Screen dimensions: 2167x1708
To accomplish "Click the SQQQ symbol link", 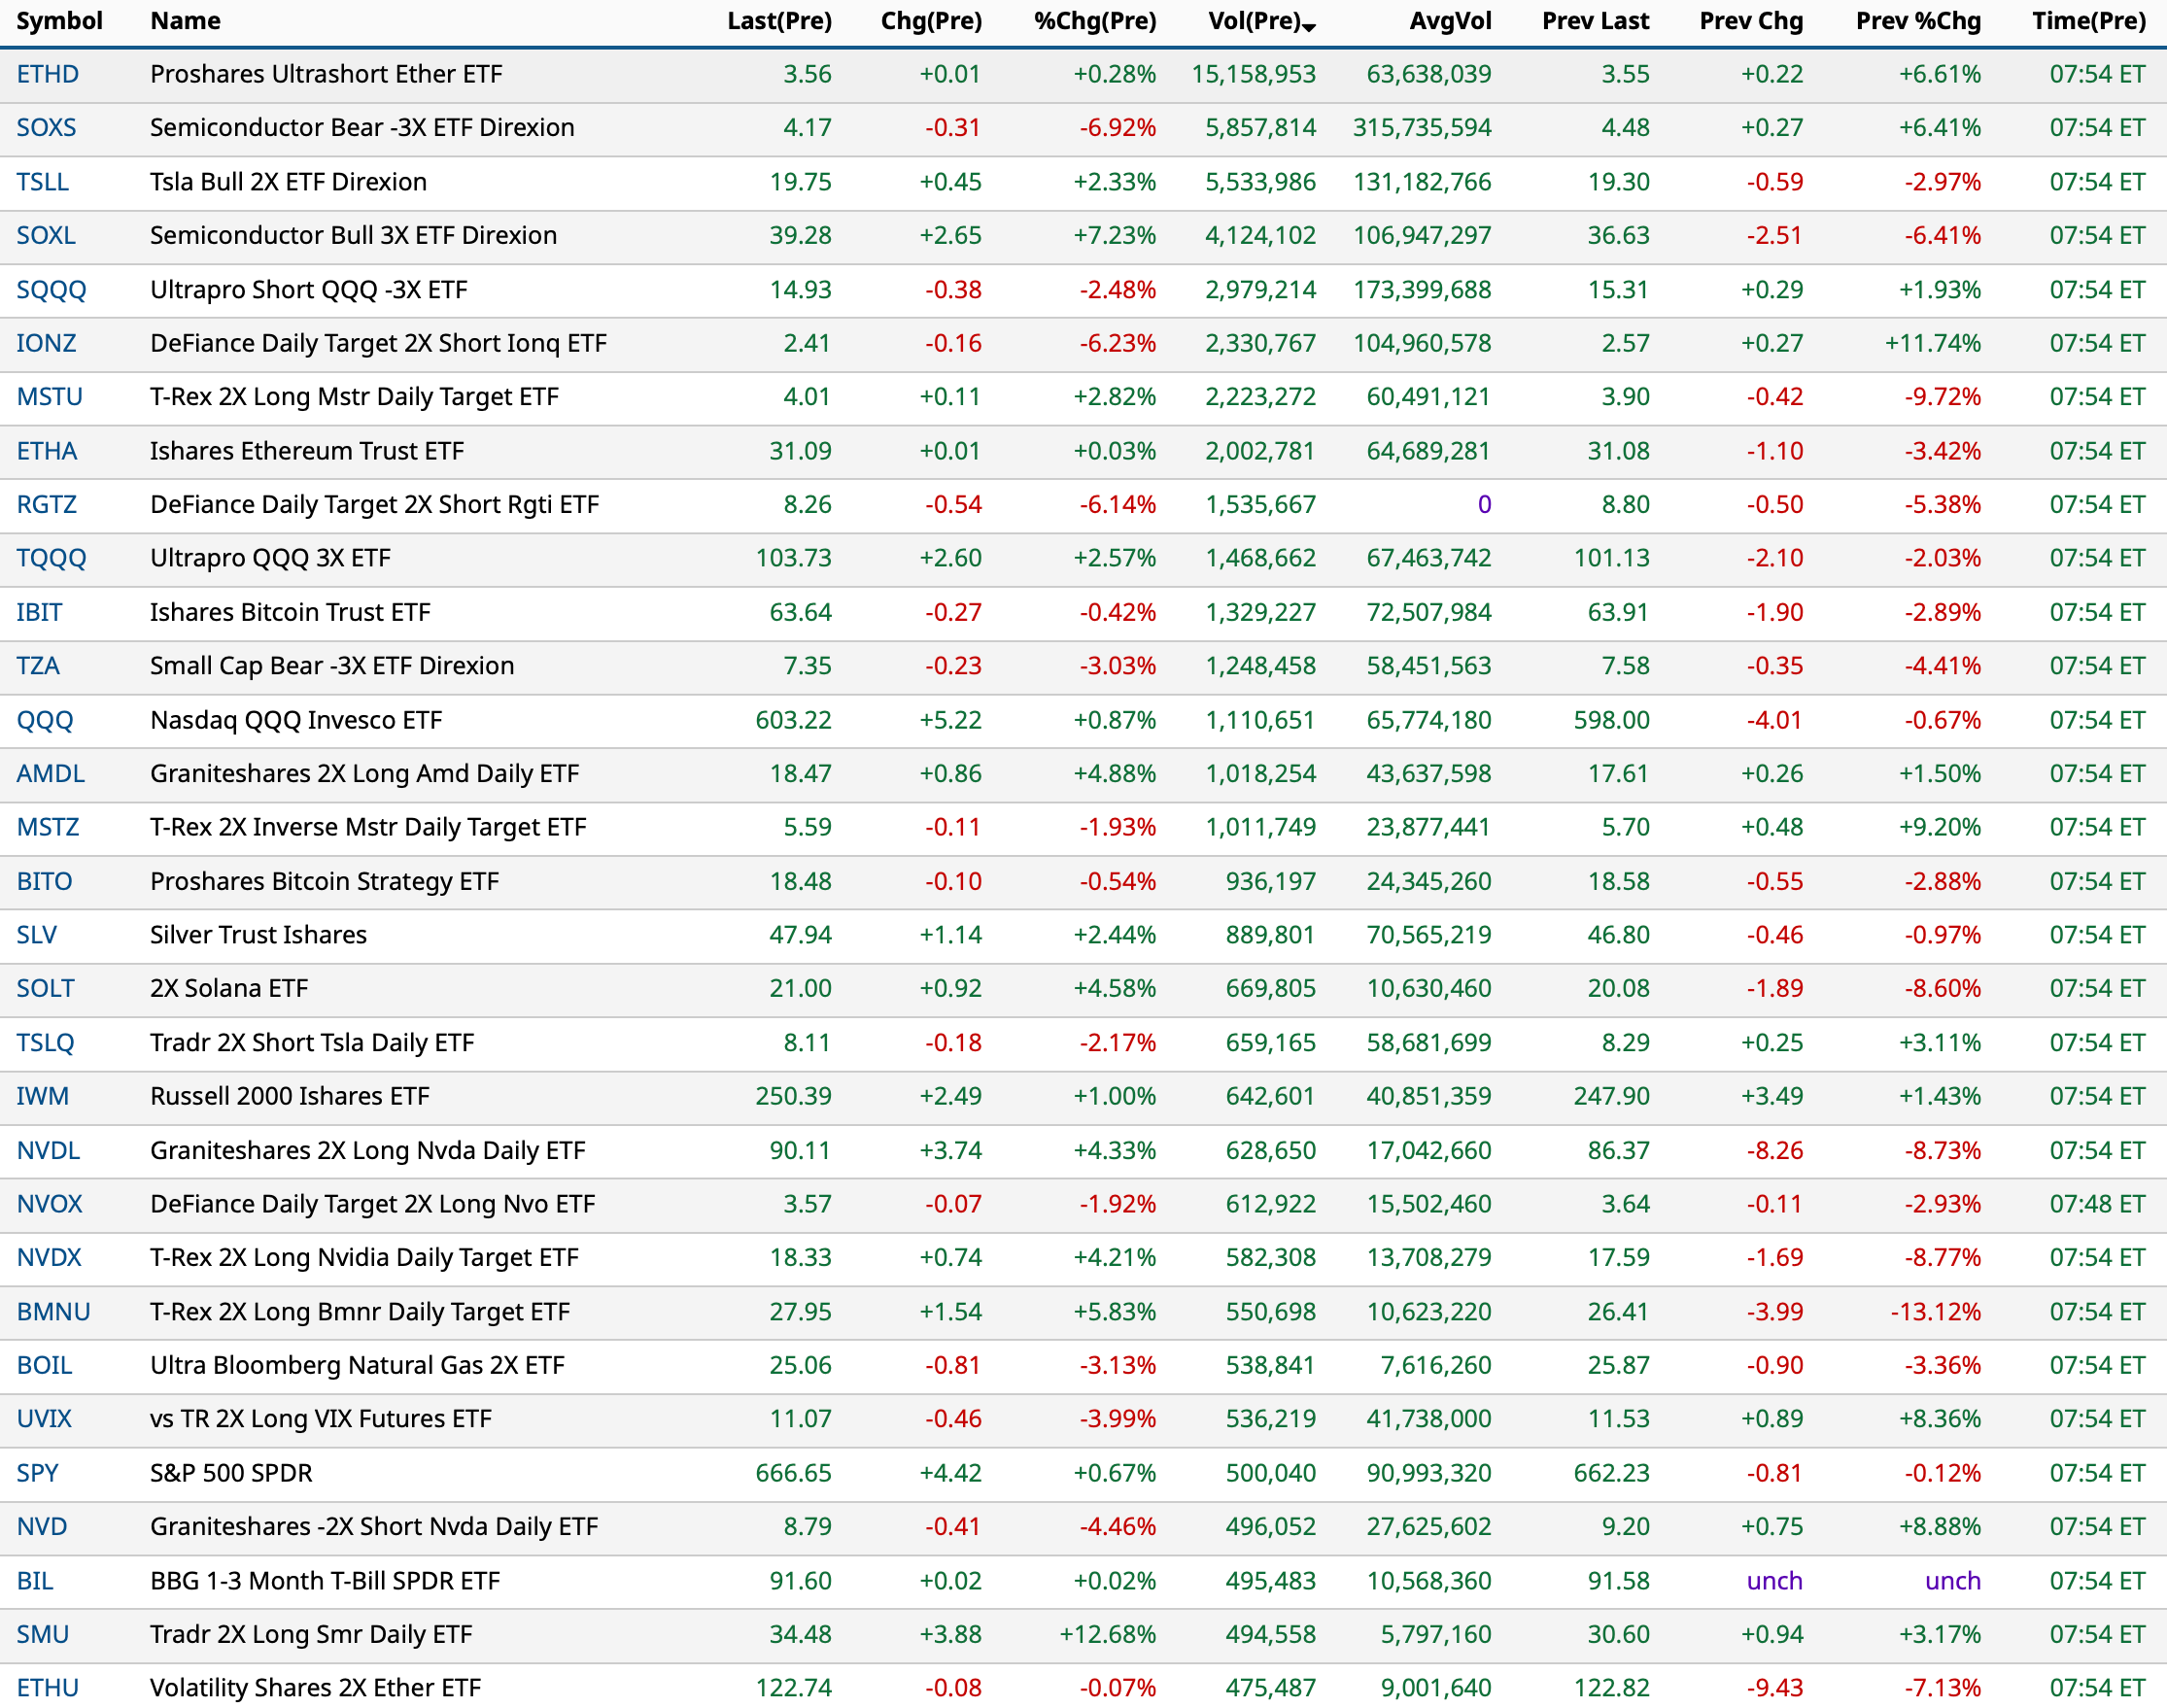I will (51, 290).
